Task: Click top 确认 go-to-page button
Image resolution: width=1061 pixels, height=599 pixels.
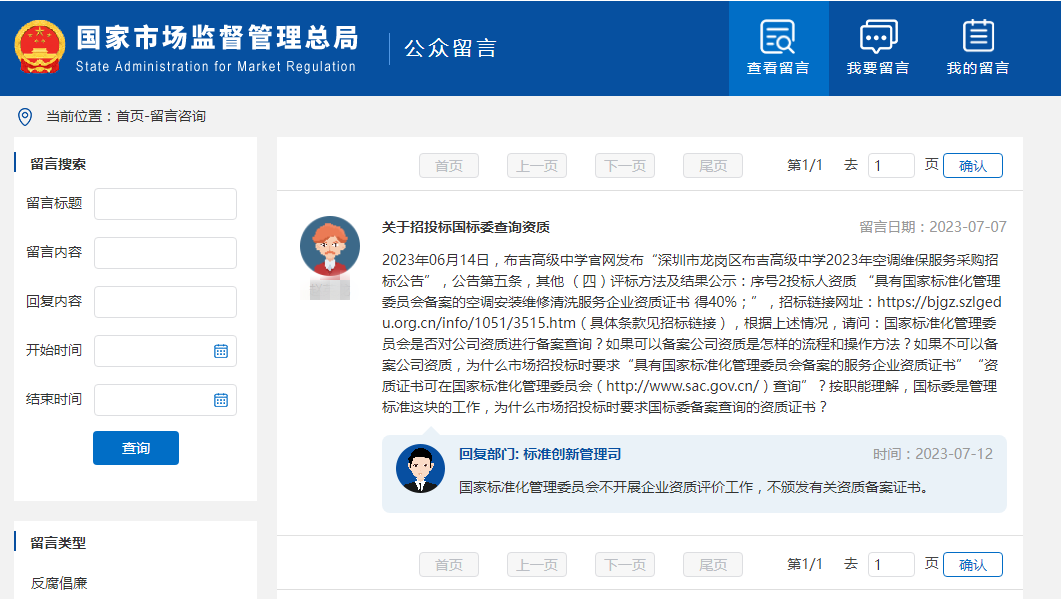Action: click(x=973, y=166)
